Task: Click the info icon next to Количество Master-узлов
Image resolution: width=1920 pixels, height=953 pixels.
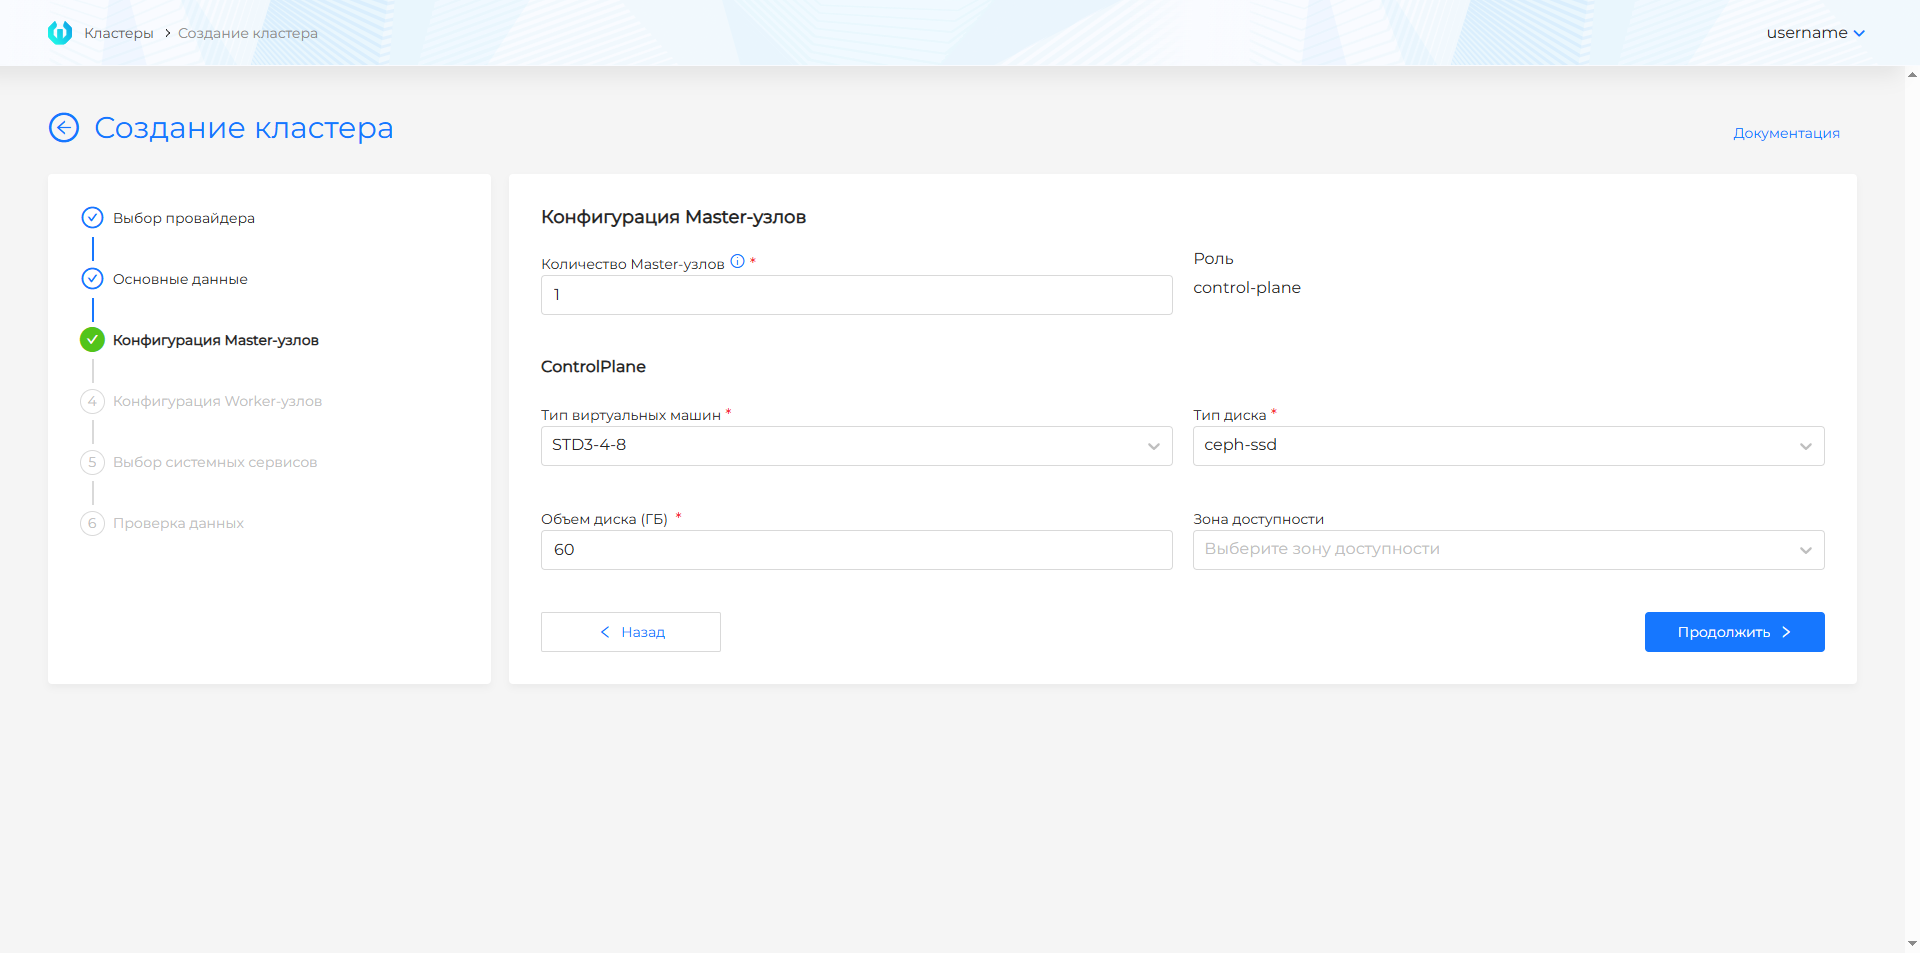Action: point(737,262)
